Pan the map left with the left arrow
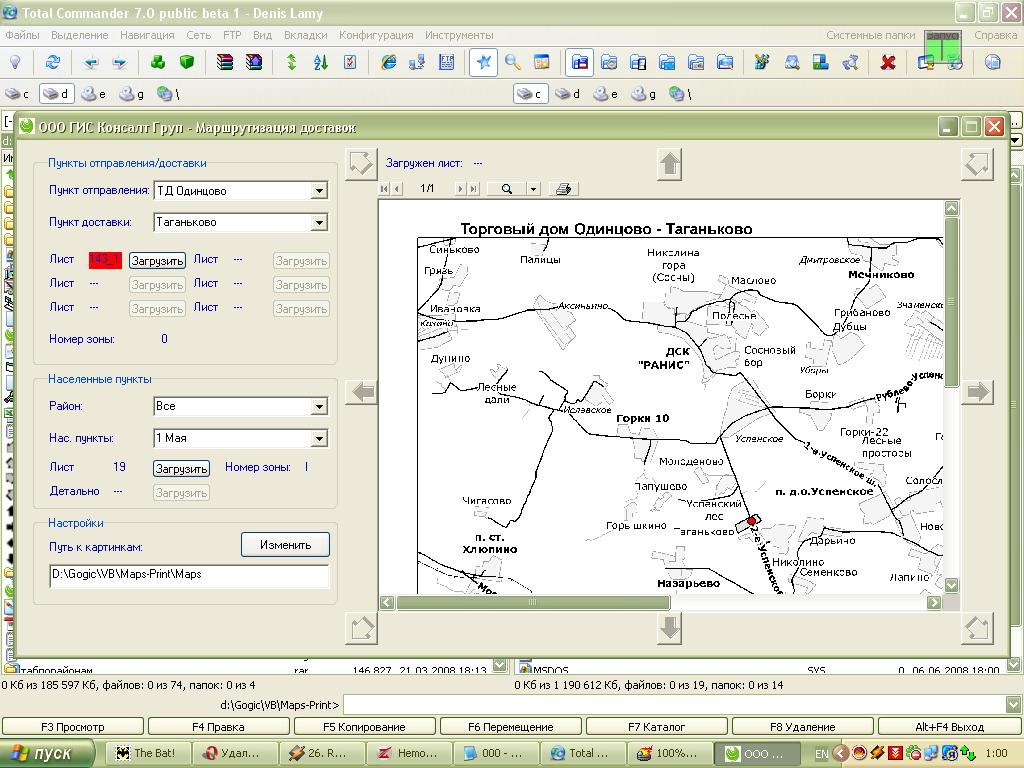 (x=361, y=392)
